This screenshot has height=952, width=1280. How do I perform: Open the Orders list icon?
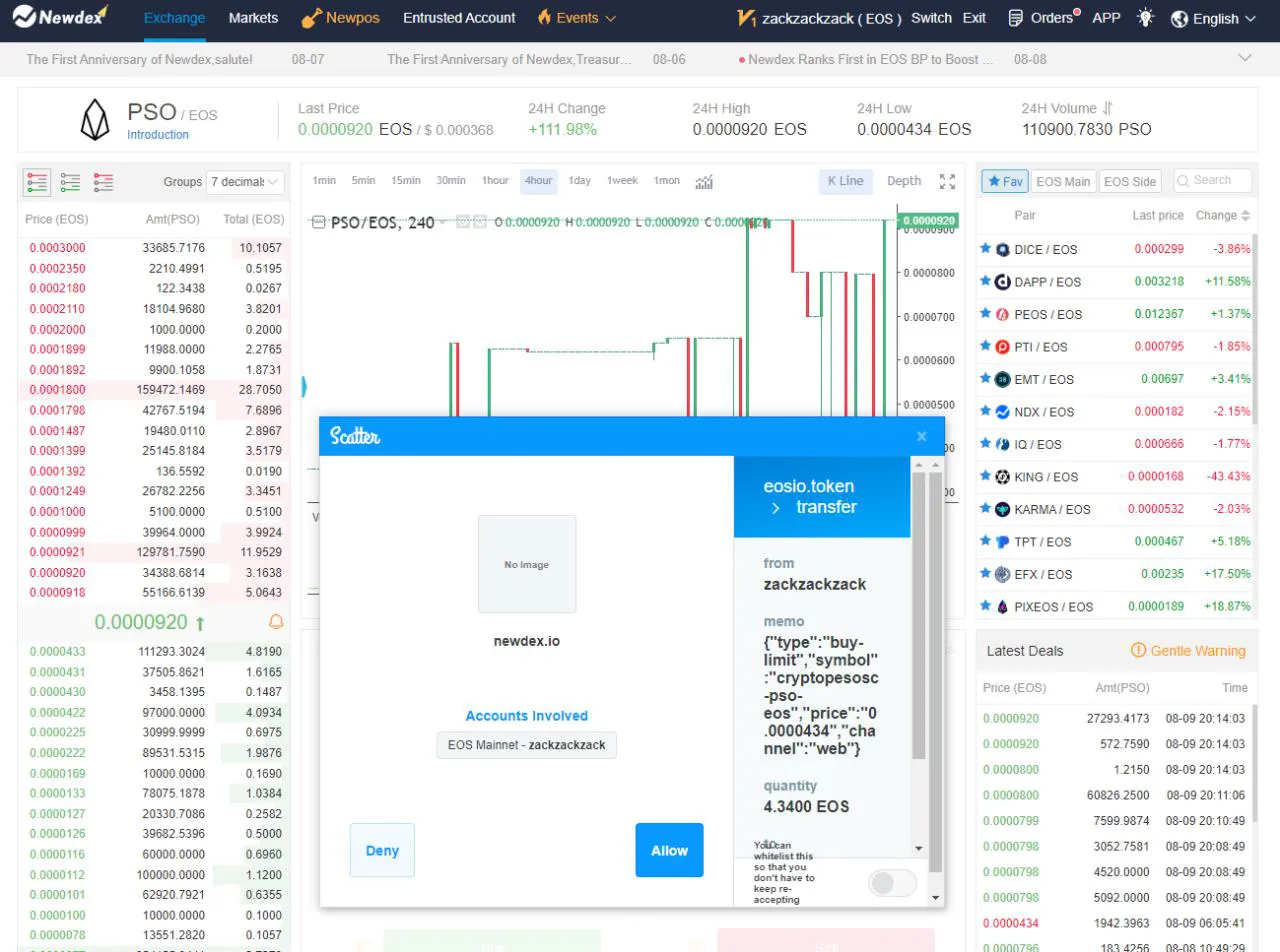pos(1016,18)
